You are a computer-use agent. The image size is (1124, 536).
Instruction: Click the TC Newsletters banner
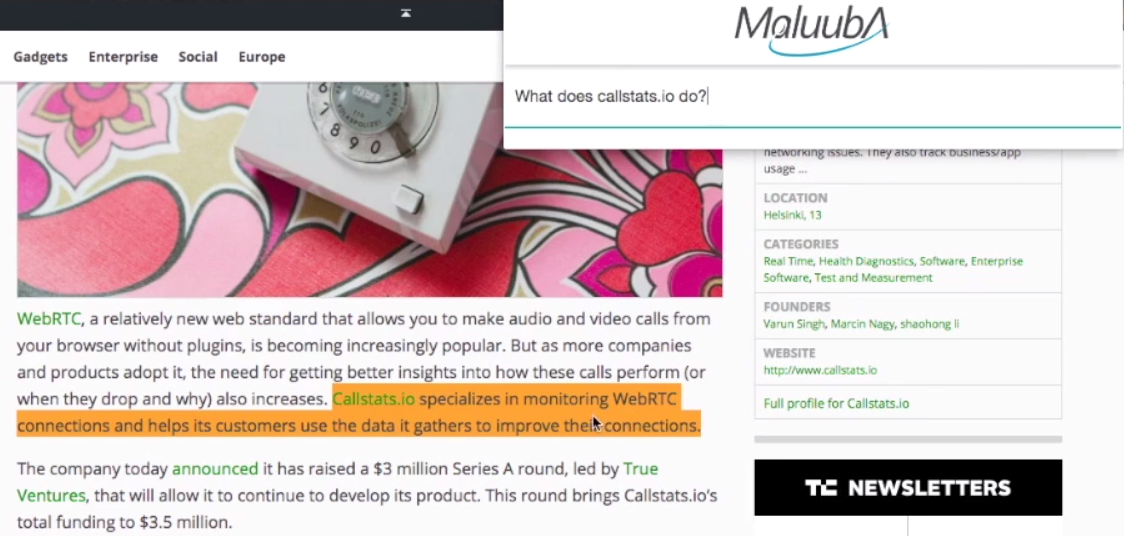(908, 487)
